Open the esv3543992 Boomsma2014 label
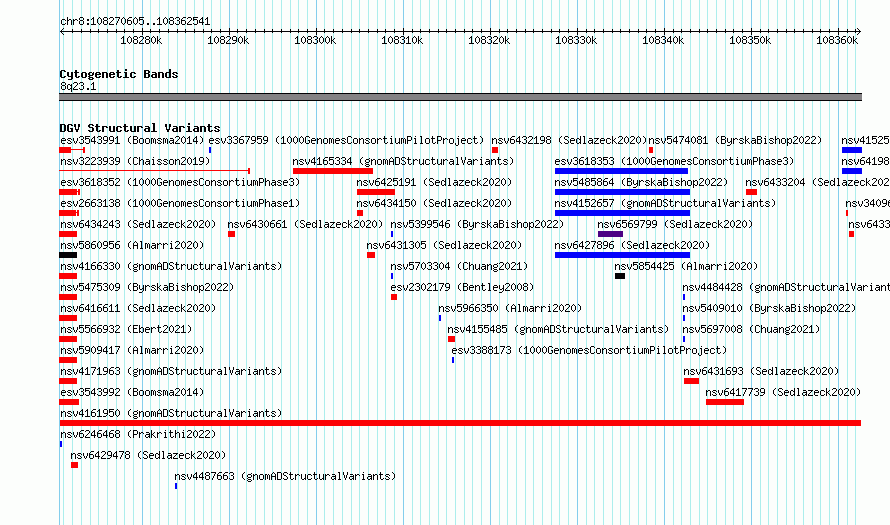Screen dimensions: 890x525 pos(132,392)
